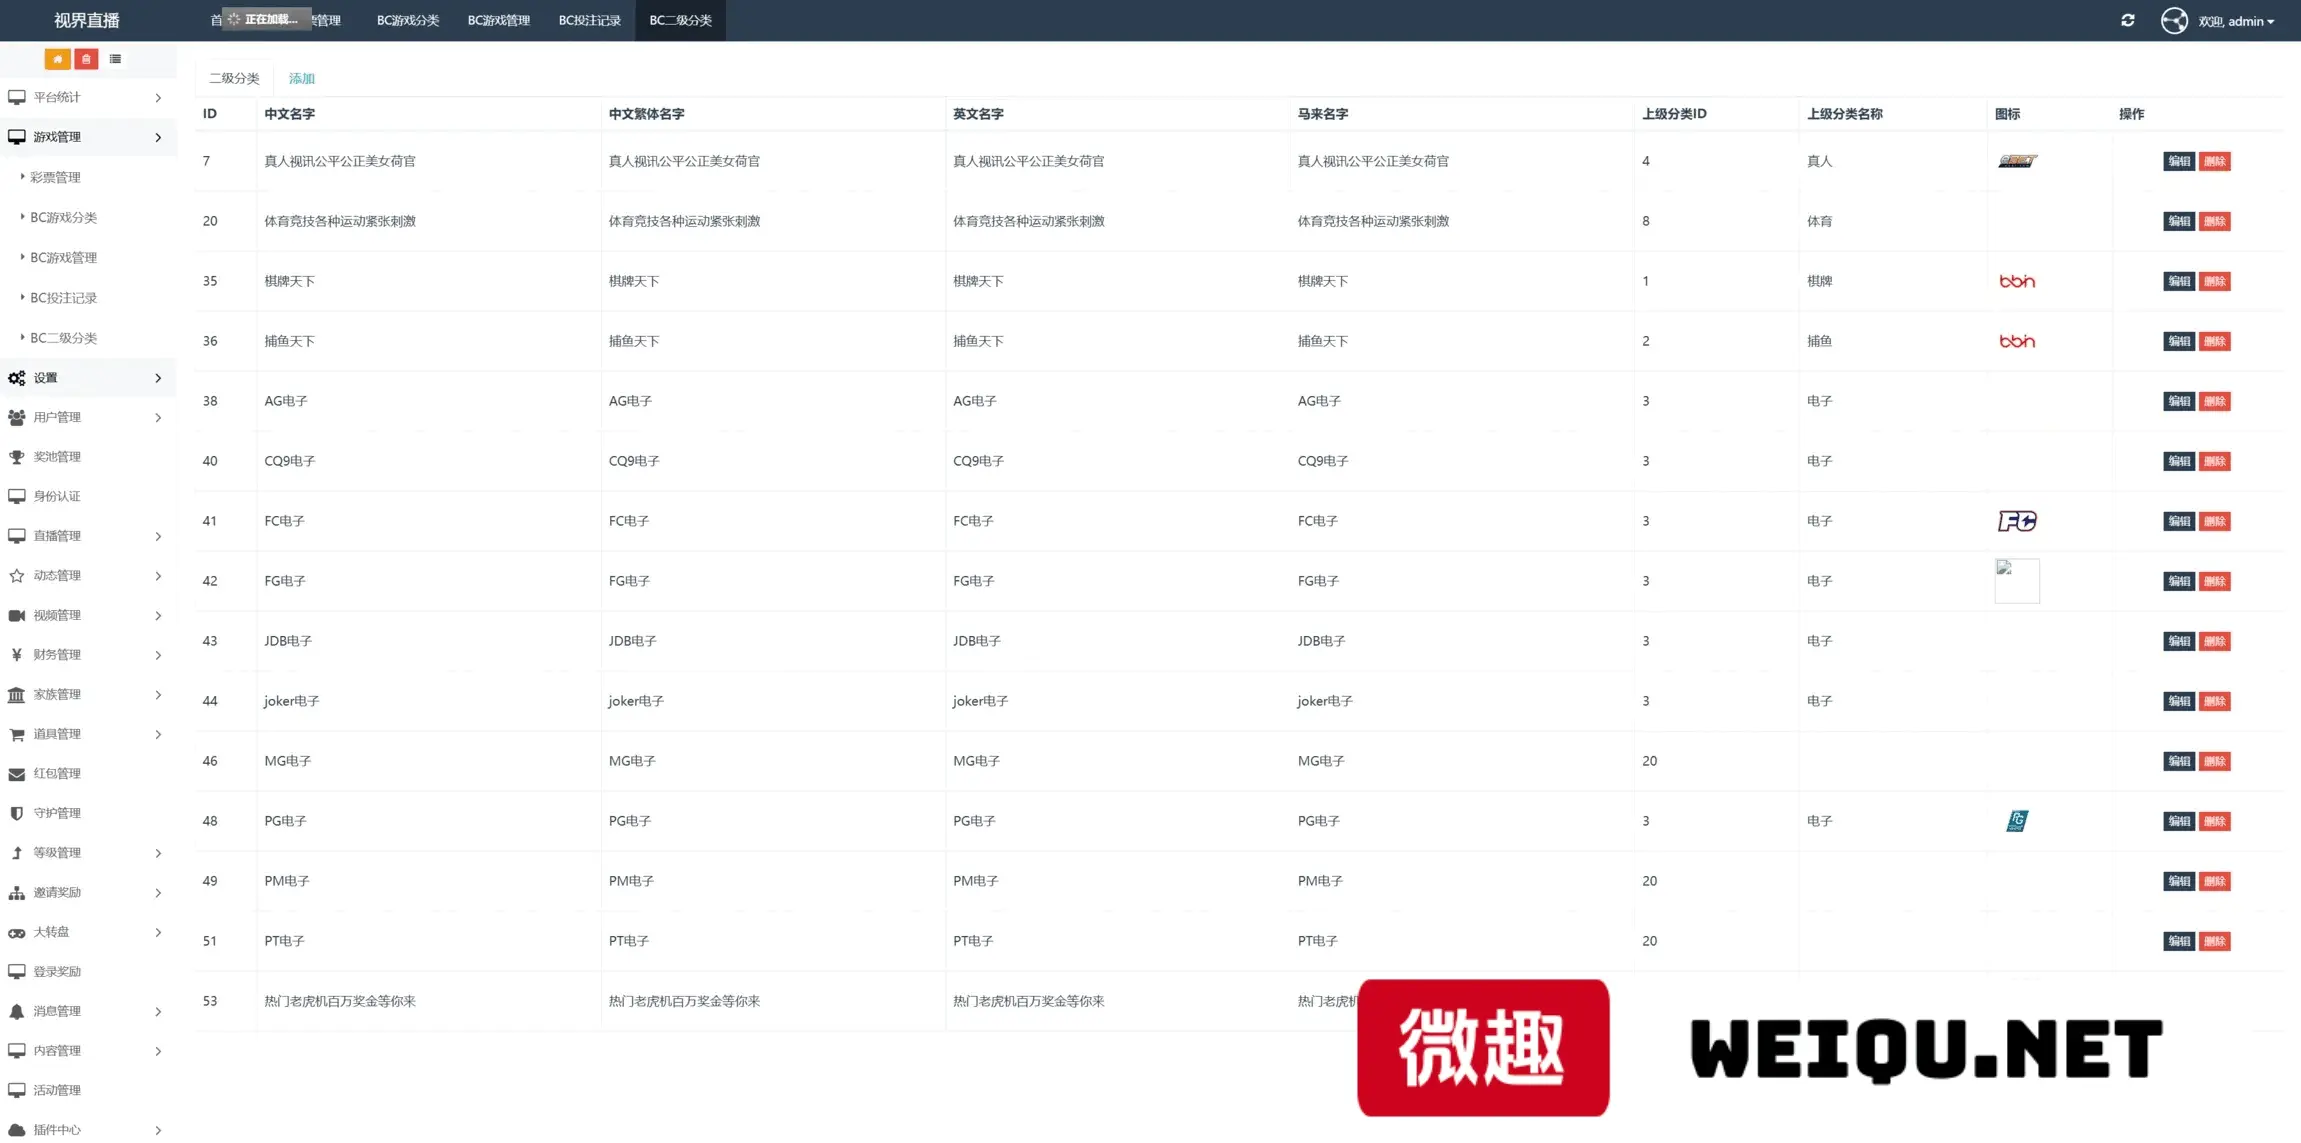Click the logo thumbnail in row ID 7
The width and height of the screenshot is (2301, 1143).
2017,161
